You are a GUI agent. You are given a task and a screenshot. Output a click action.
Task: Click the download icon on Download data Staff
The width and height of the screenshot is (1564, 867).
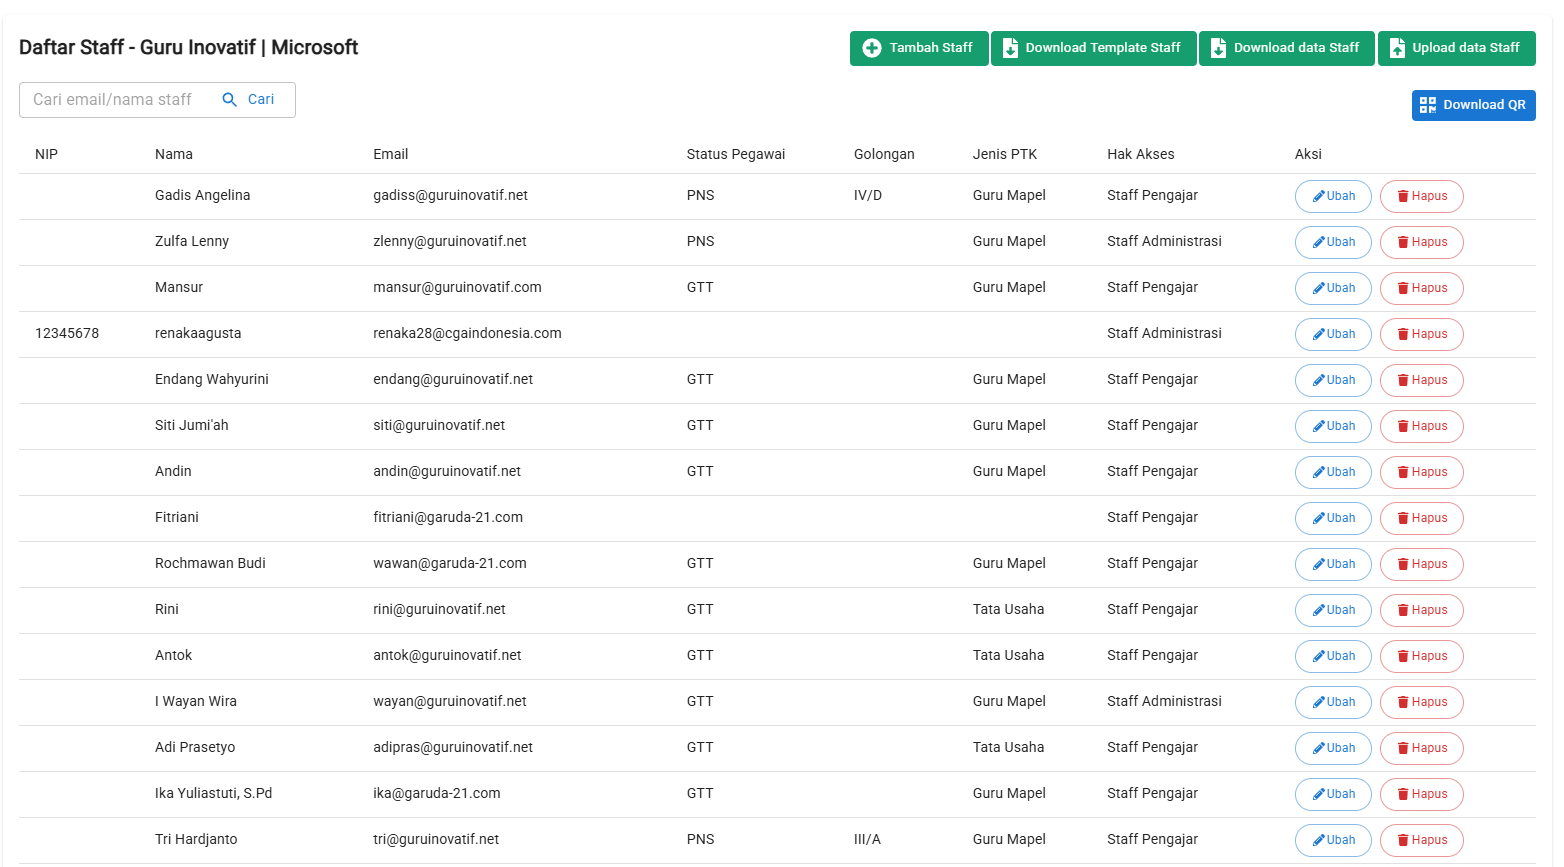coord(1218,47)
